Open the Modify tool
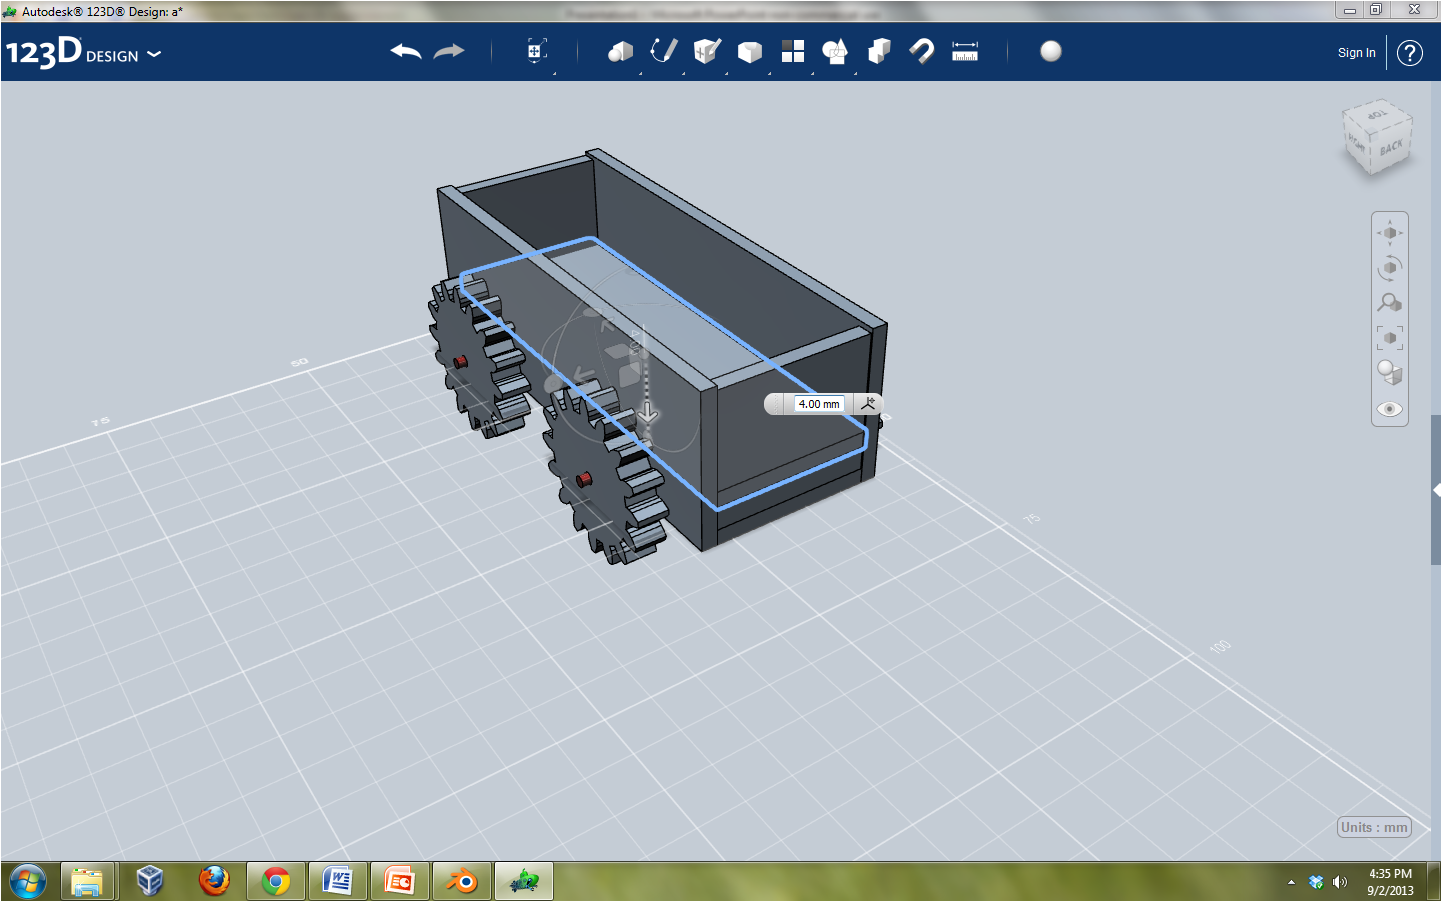1442x902 pixels. pos(750,52)
